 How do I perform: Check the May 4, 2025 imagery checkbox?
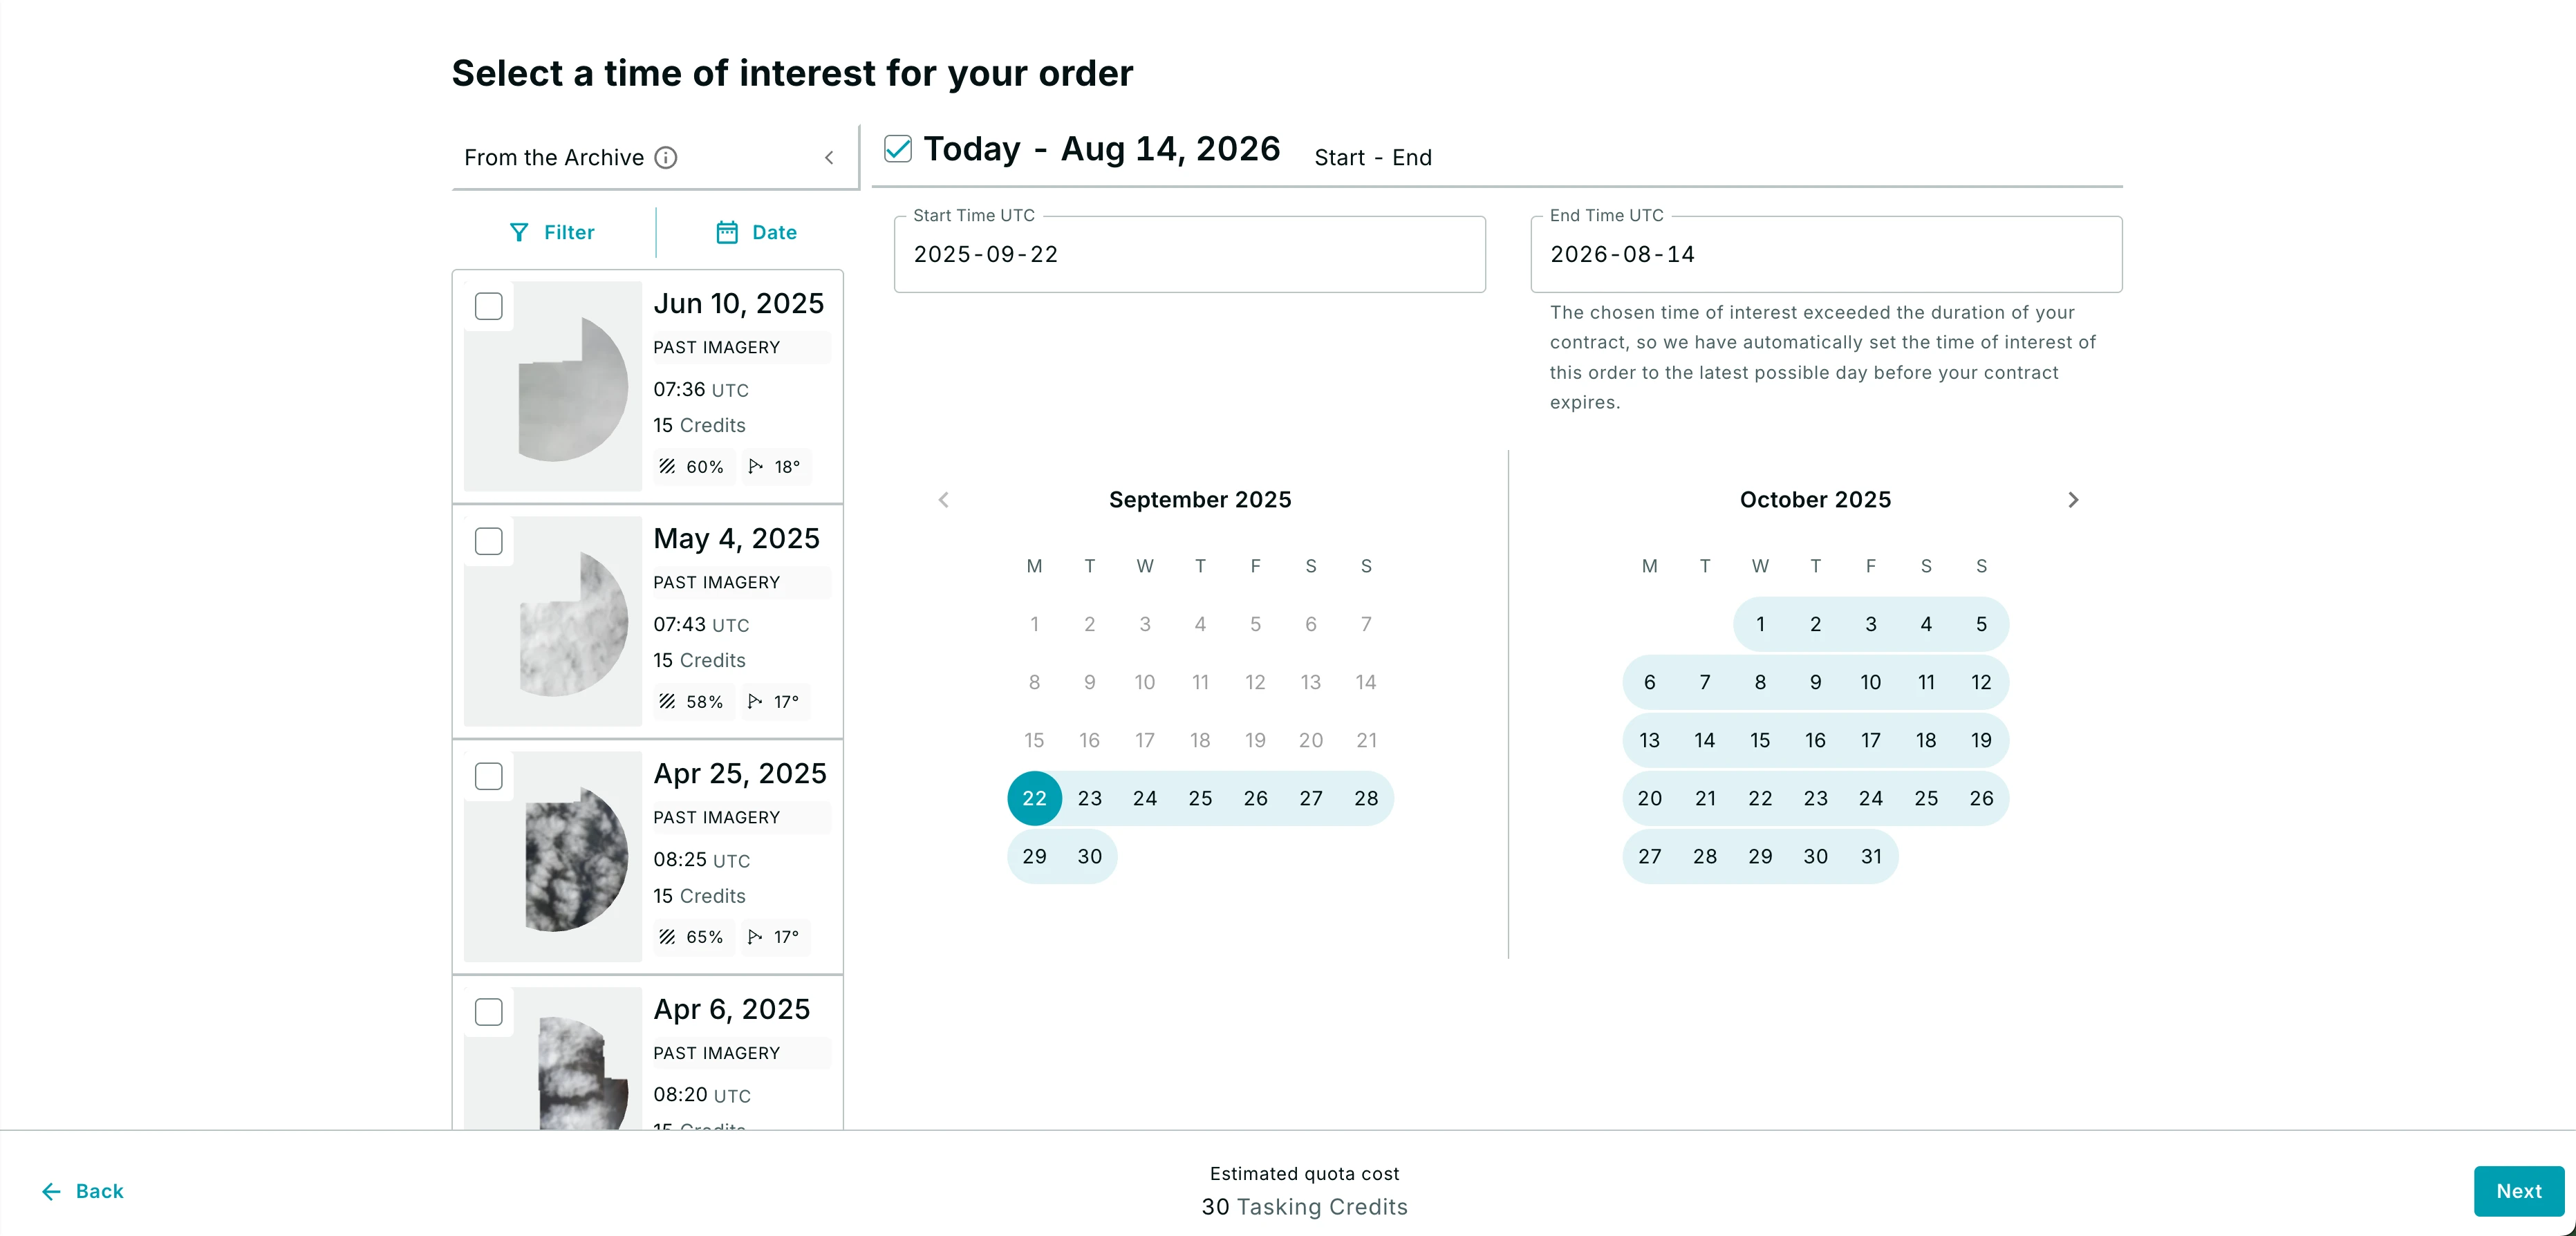(x=489, y=541)
